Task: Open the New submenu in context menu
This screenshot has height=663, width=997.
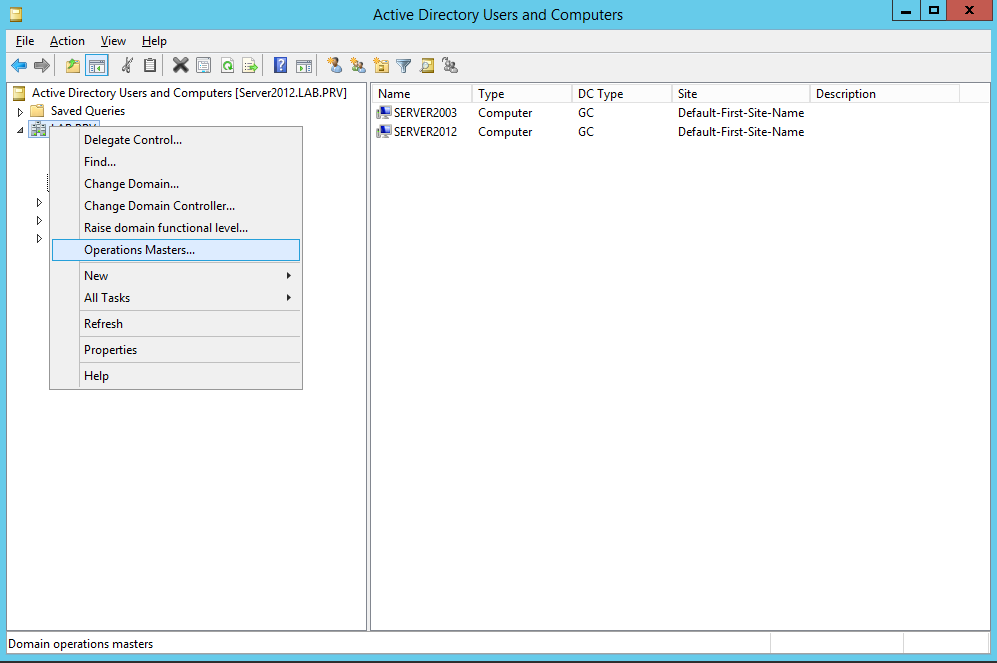Action: coord(175,276)
